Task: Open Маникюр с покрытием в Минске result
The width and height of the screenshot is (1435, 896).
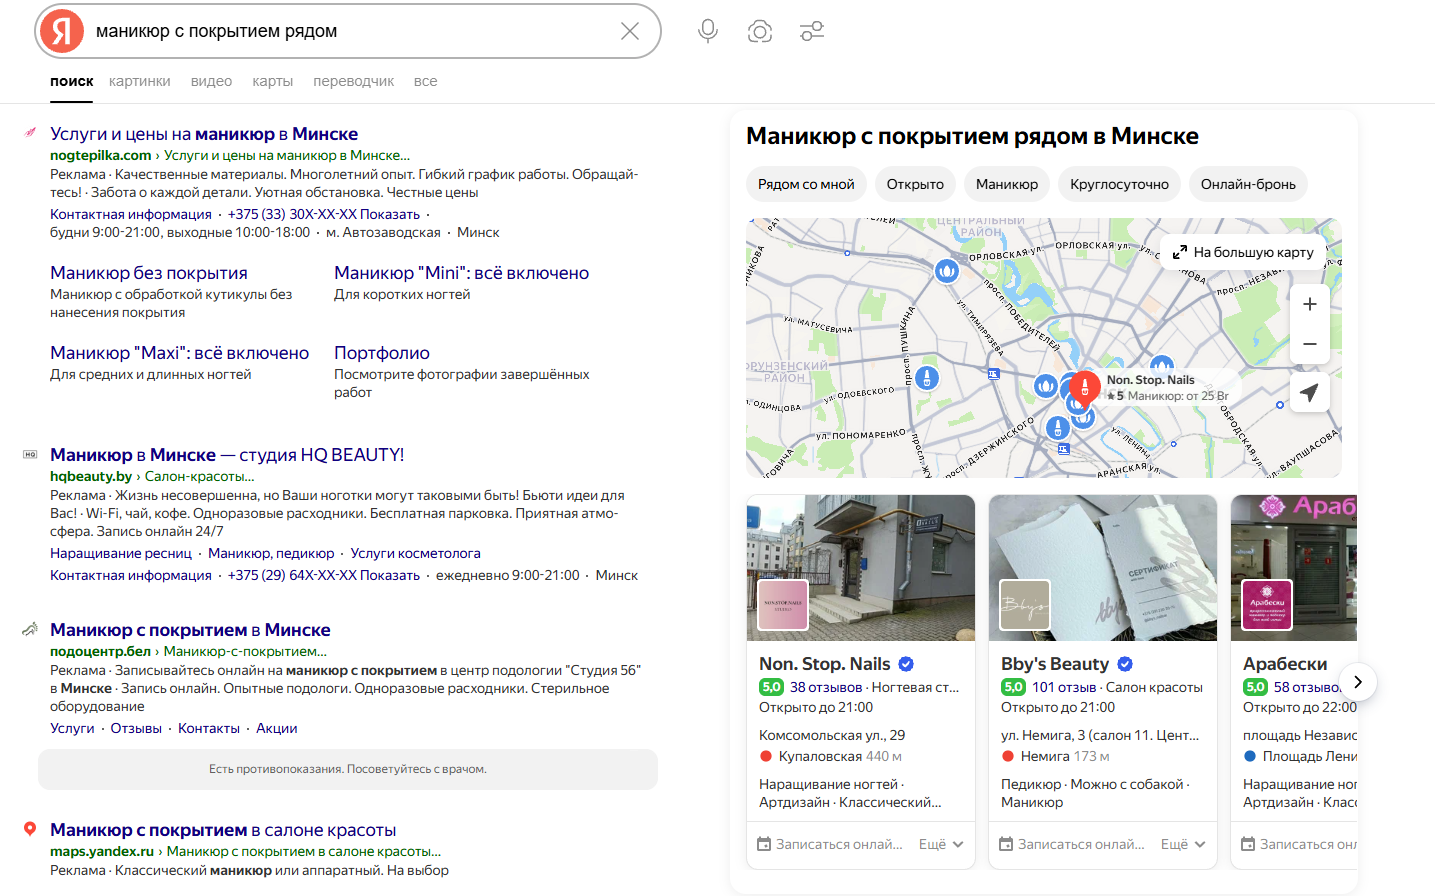Action: click(x=190, y=630)
